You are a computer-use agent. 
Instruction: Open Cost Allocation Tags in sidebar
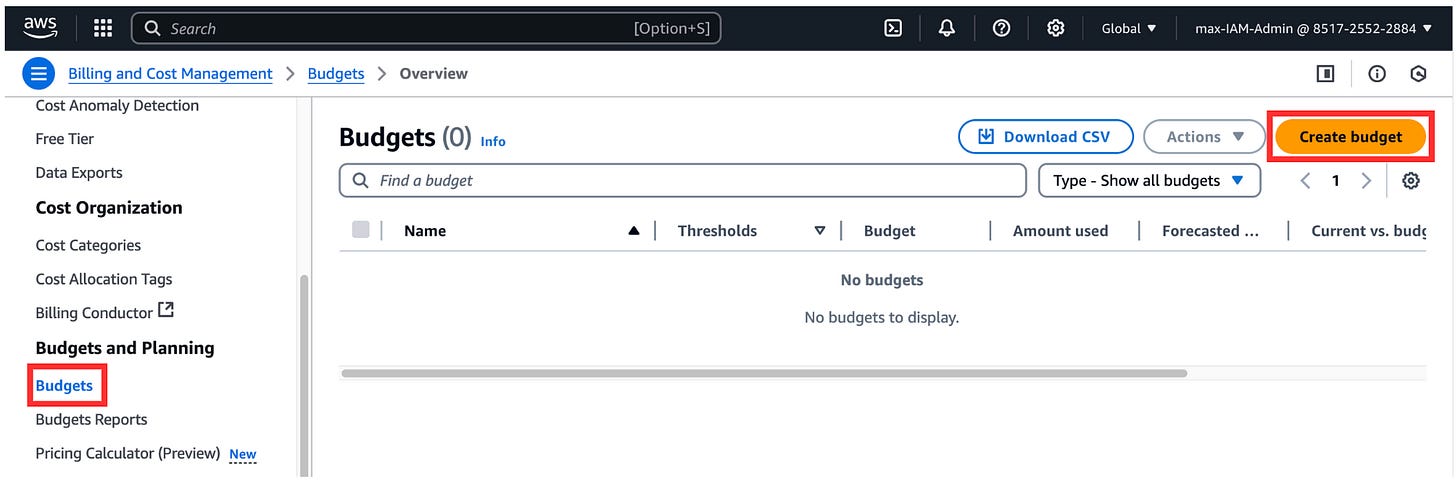coord(104,279)
